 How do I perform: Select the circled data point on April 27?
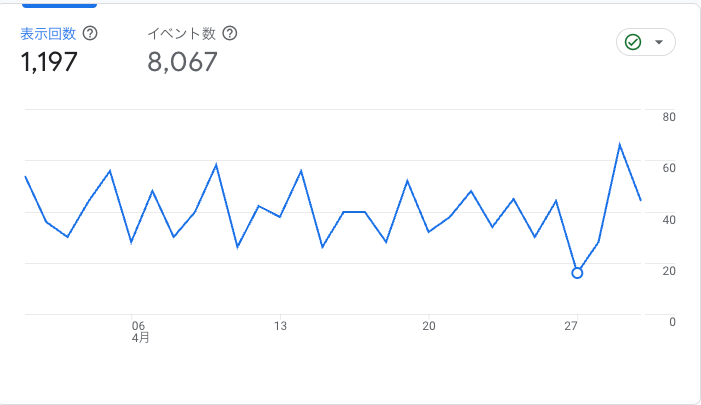pos(577,273)
